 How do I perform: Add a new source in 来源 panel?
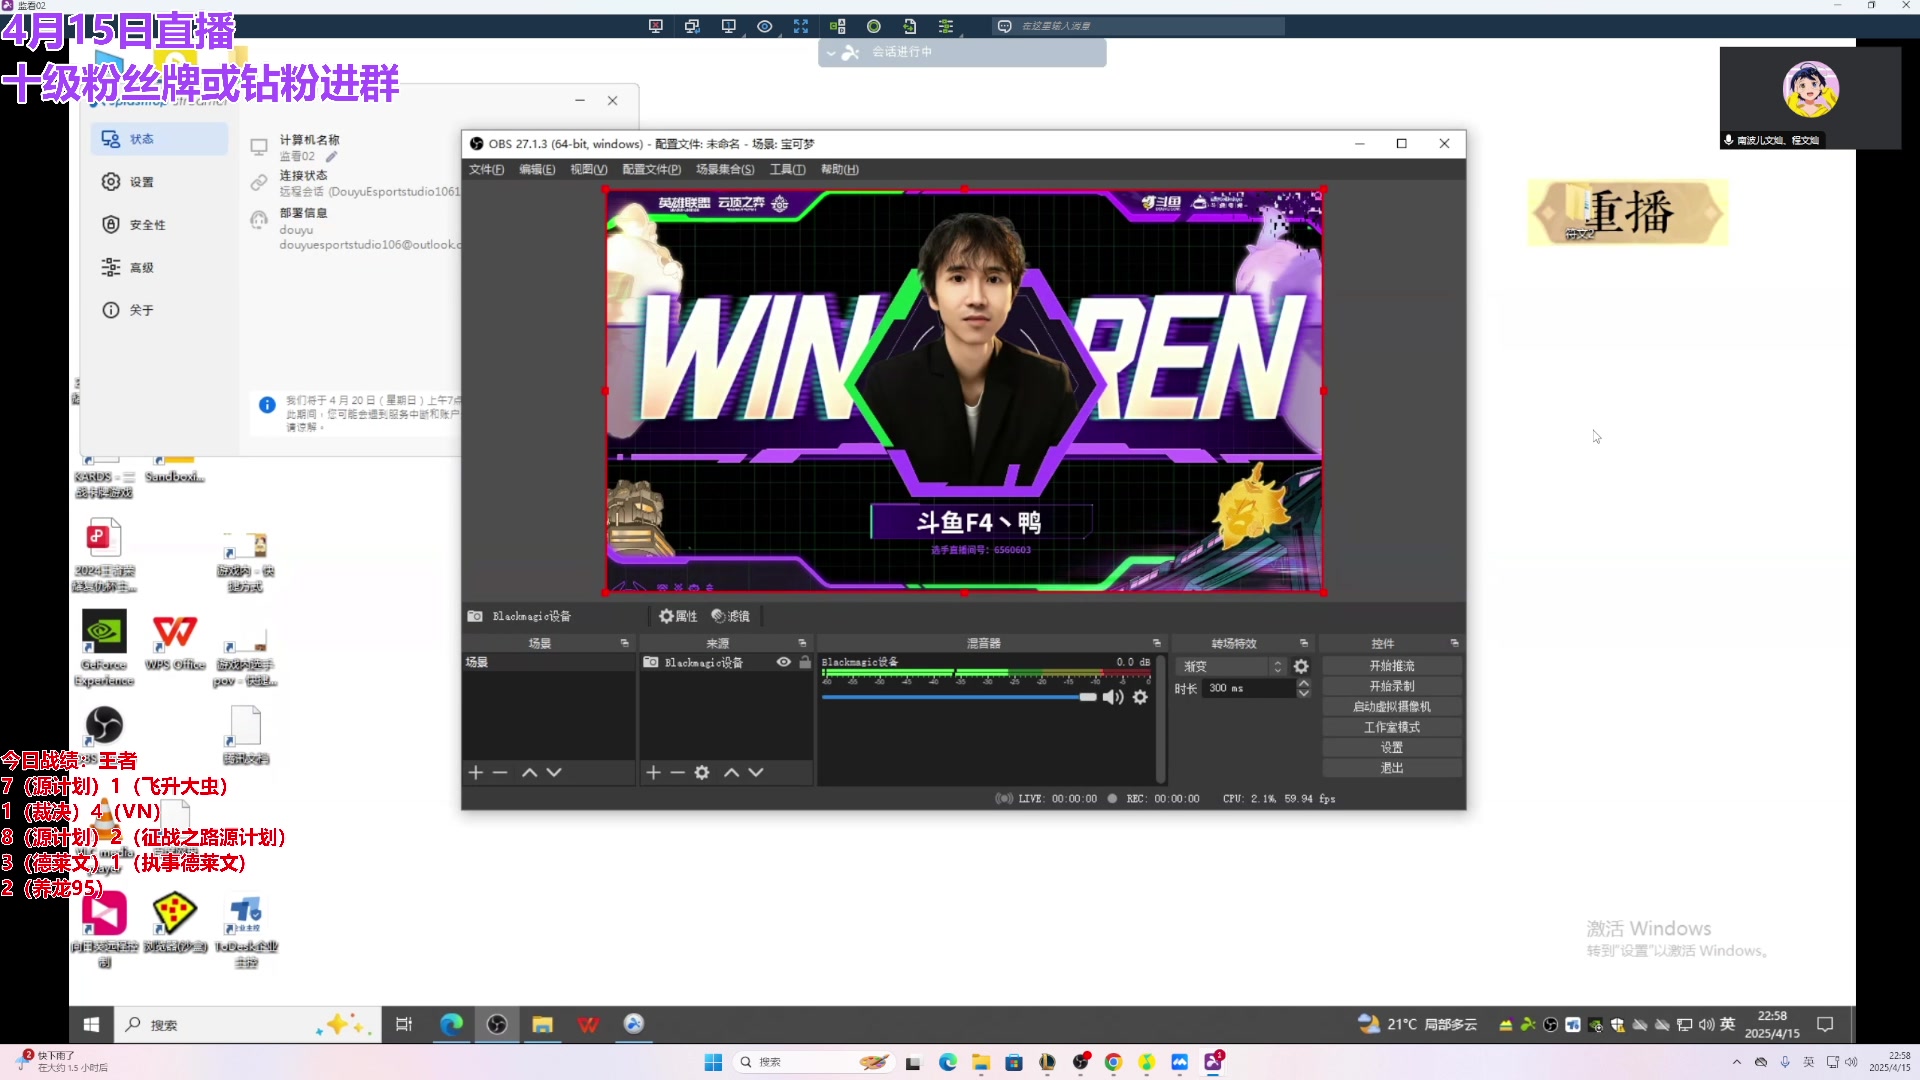pyautogui.click(x=653, y=772)
